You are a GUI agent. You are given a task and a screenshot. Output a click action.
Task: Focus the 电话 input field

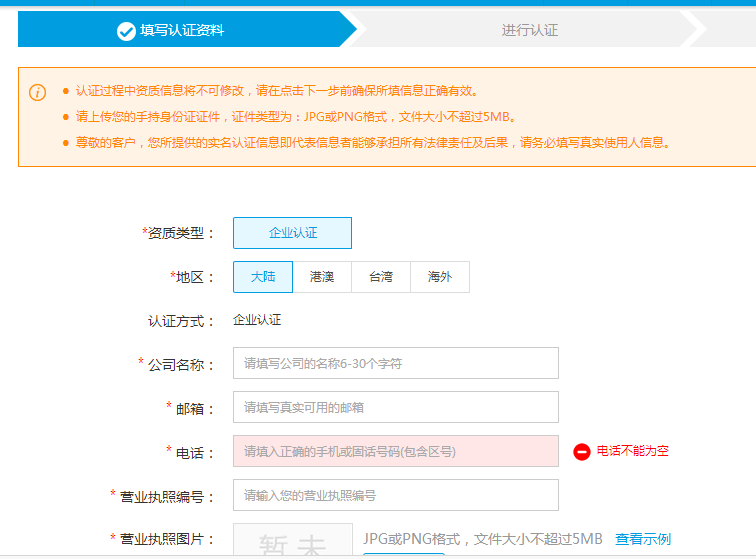(x=396, y=451)
